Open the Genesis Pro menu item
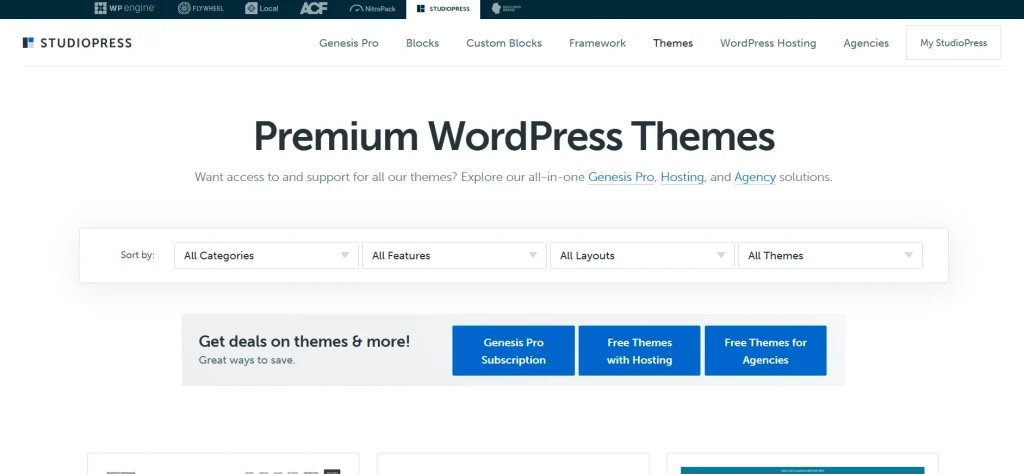 [x=349, y=43]
